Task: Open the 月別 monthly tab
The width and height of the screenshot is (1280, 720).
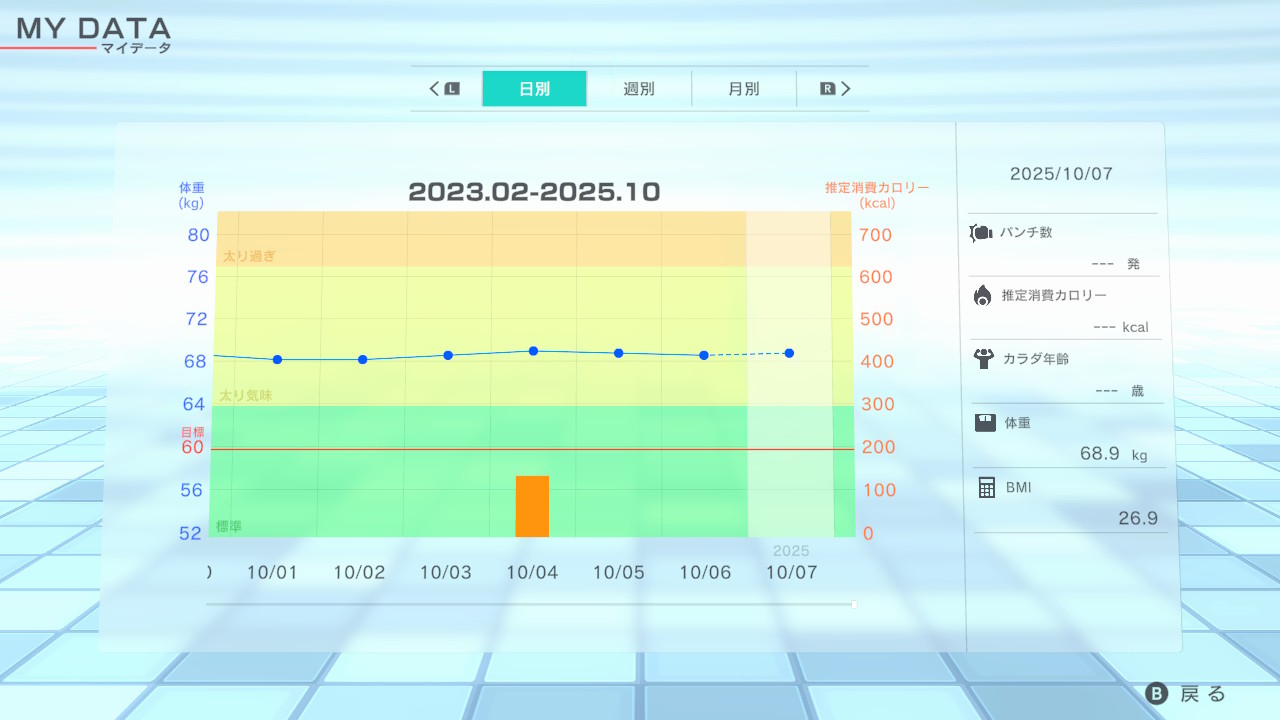Action: tap(743, 89)
